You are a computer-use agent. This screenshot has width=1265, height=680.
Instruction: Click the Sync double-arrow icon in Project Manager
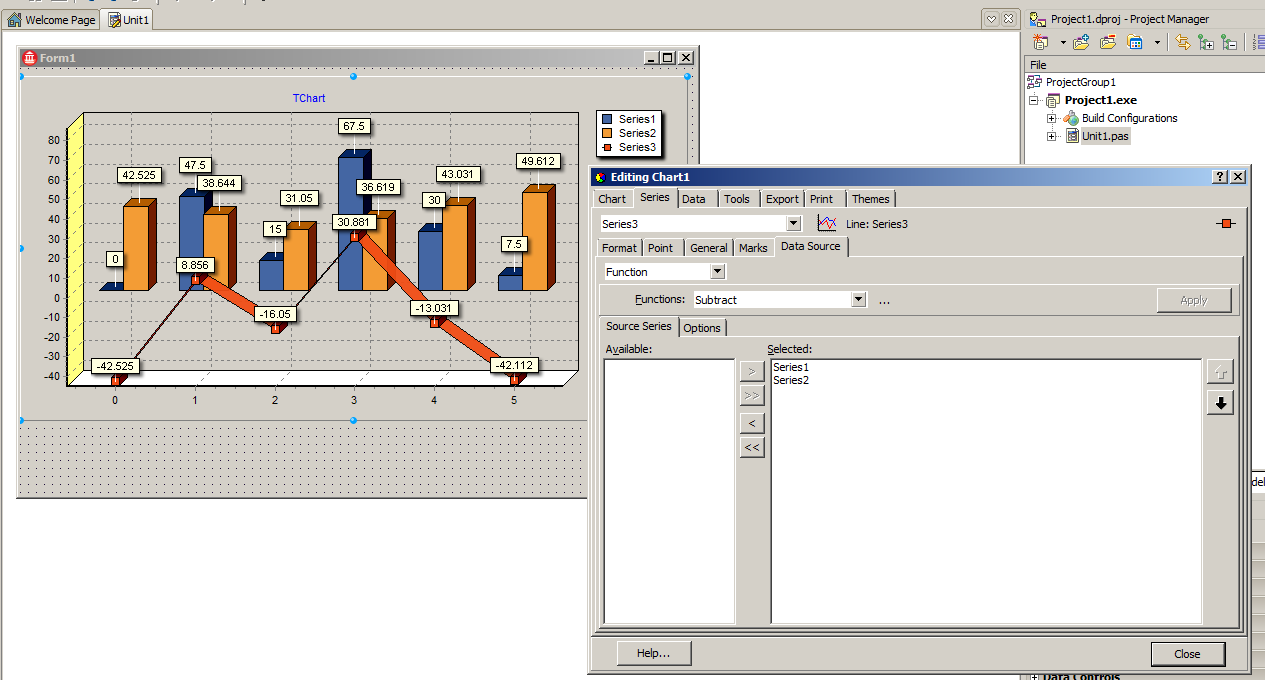click(x=1183, y=42)
